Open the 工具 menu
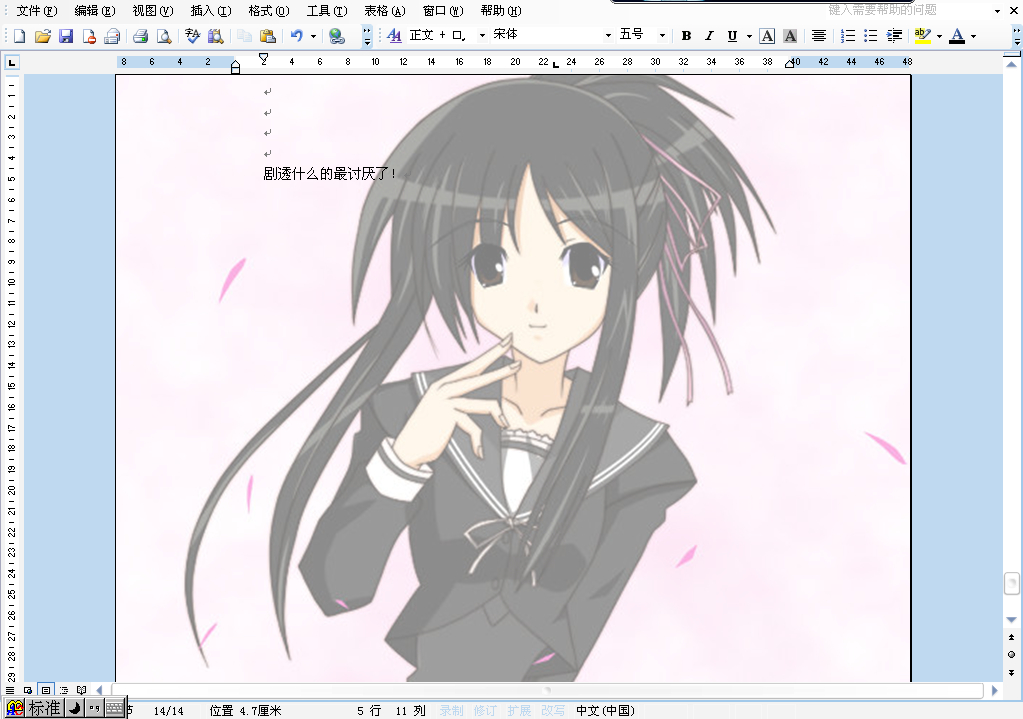1023x719 pixels. click(x=327, y=10)
